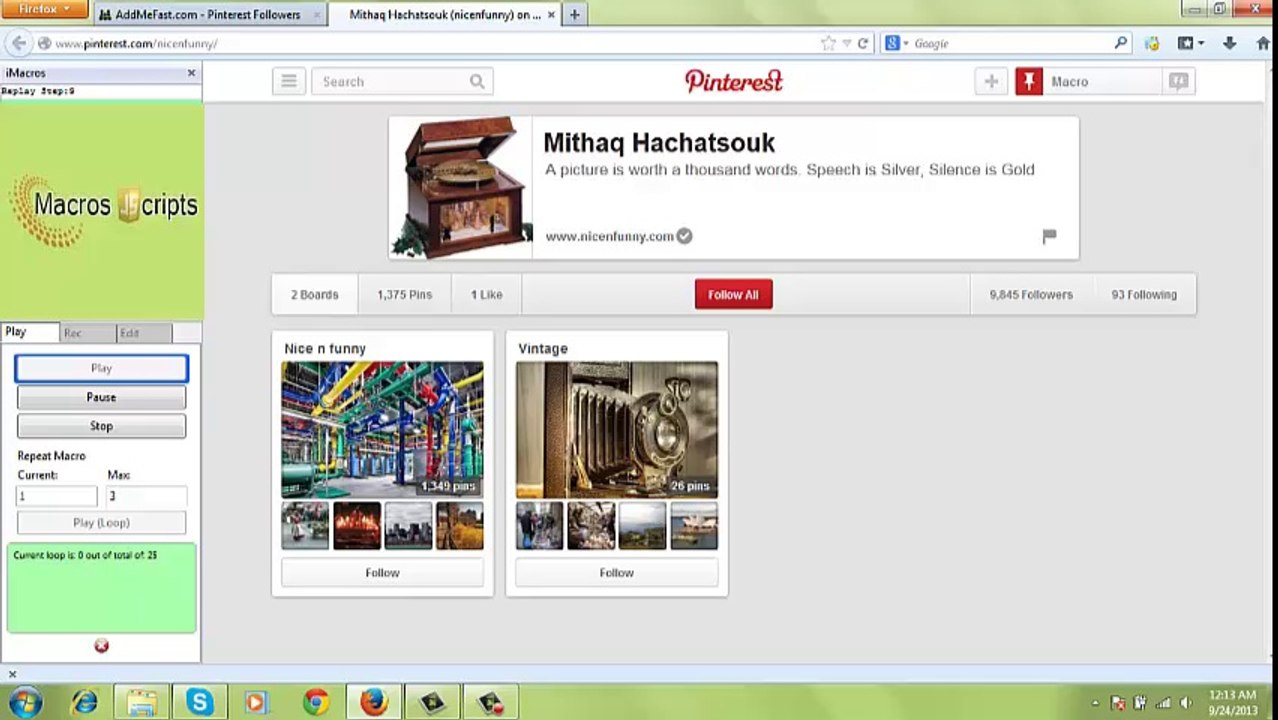1278x720 pixels.
Task: Click the iMacros Stop button
Action: (x=101, y=426)
